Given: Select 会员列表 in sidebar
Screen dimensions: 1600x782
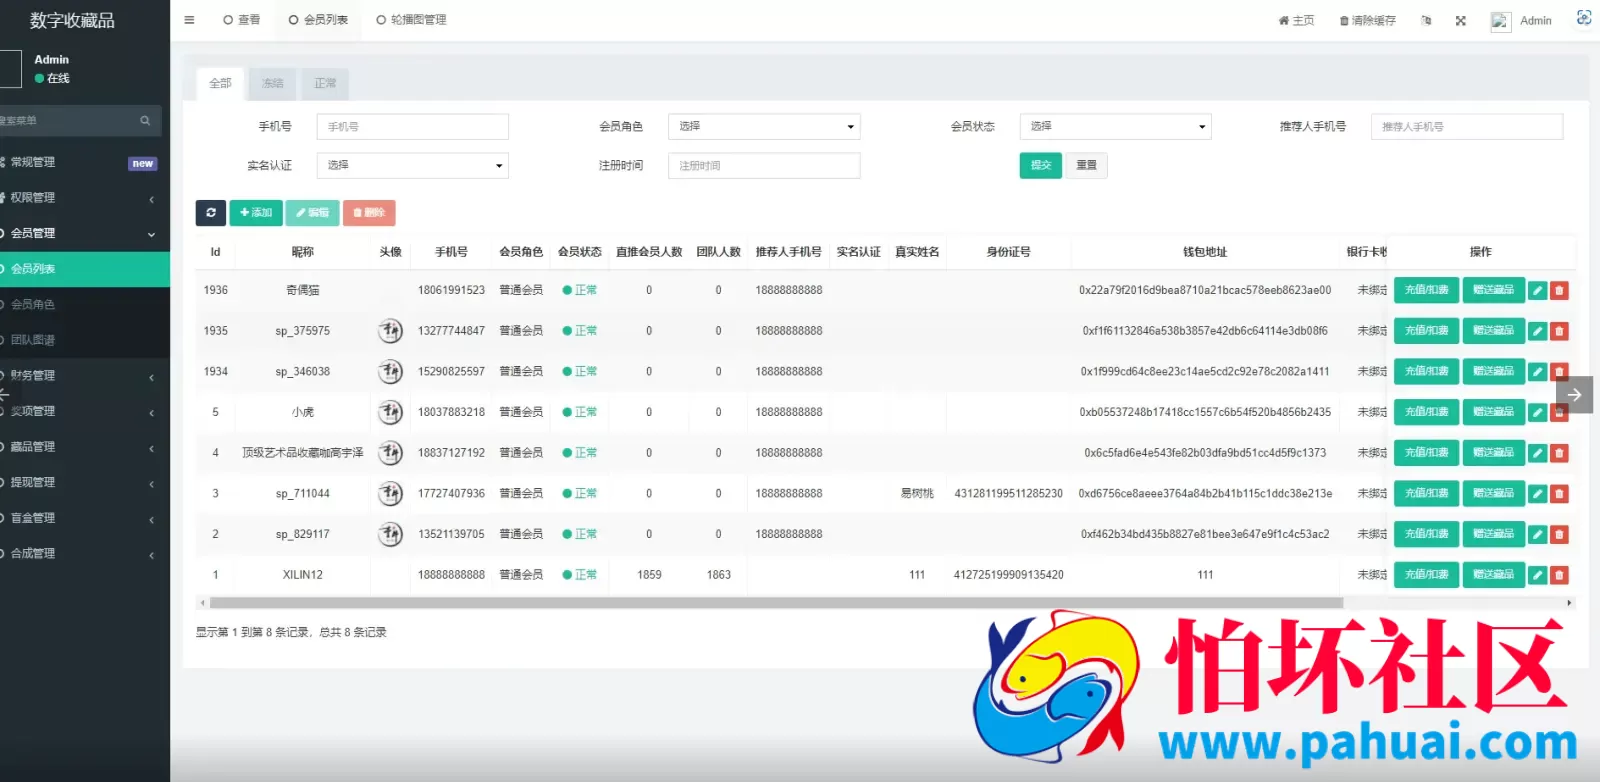Looking at the screenshot, I should [85, 269].
